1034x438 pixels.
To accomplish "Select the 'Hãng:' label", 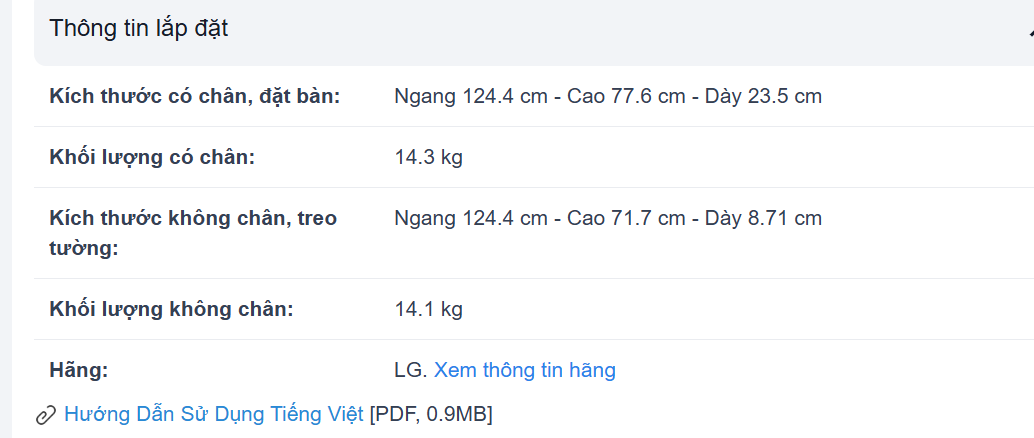I will coord(78,370).
